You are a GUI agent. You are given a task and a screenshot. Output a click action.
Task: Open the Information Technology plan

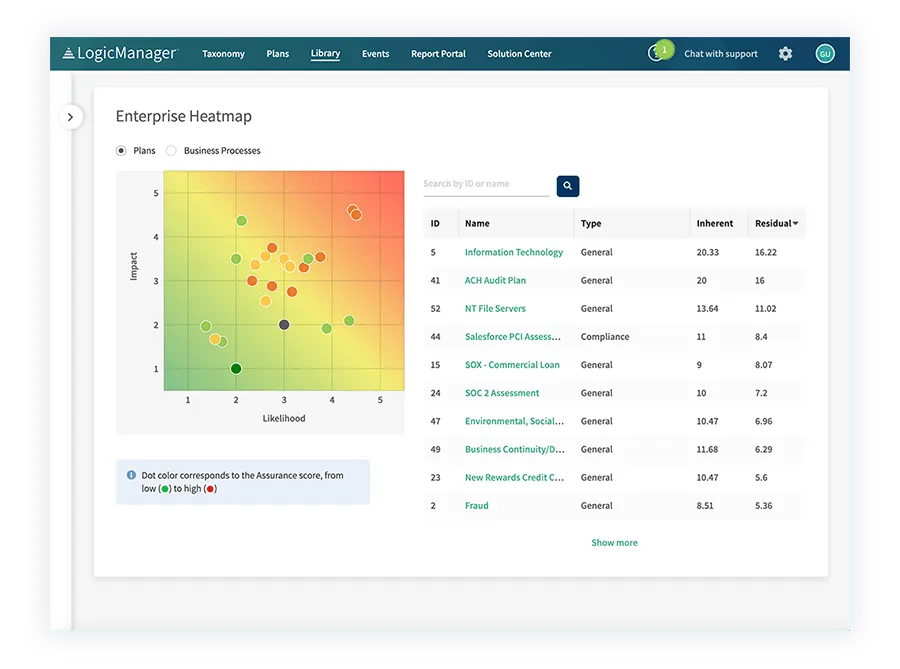(514, 252)
